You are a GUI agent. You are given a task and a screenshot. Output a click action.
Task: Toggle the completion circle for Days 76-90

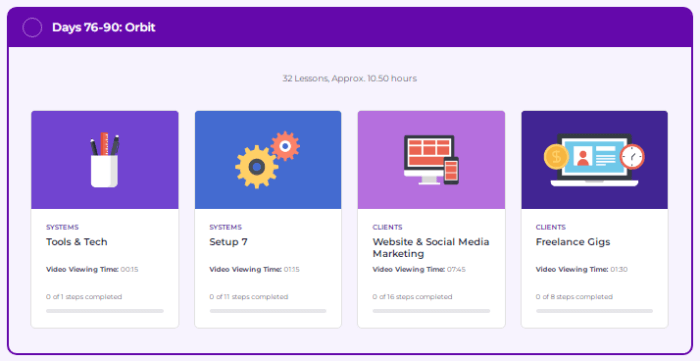pyautogui.click(x=32, y=27)
